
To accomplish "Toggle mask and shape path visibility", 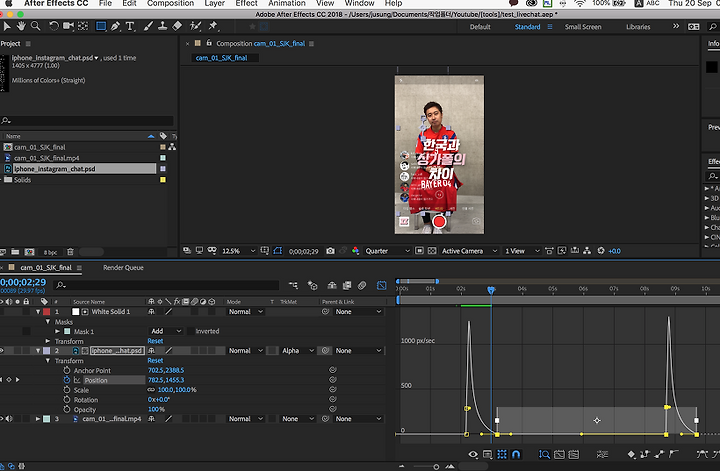I will coord(278,251).
